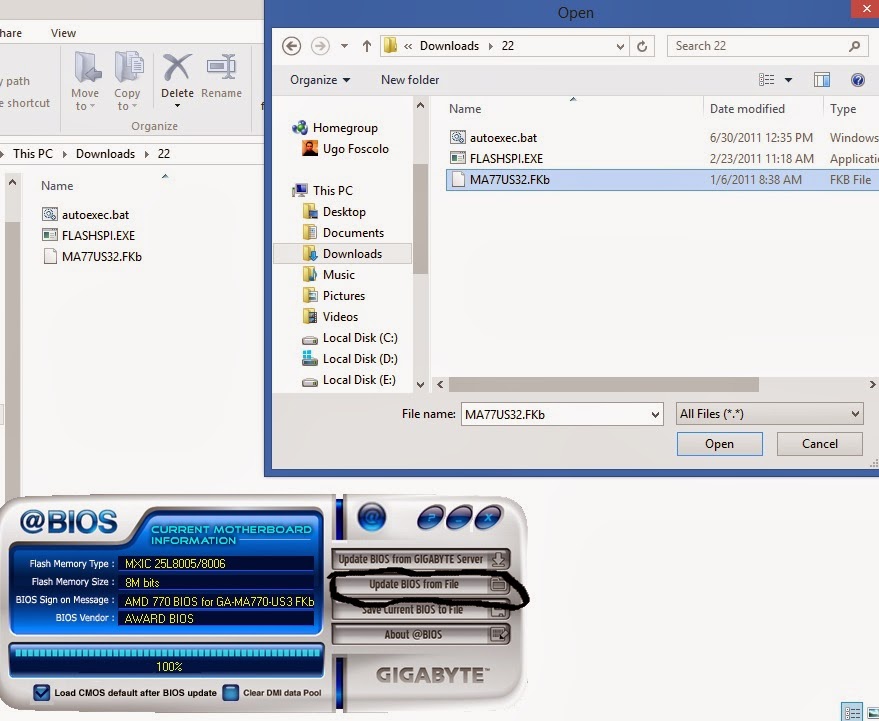Select Documents in navigation pane
Viewport: 879px width, 721px height.
[x=343, y=233]
